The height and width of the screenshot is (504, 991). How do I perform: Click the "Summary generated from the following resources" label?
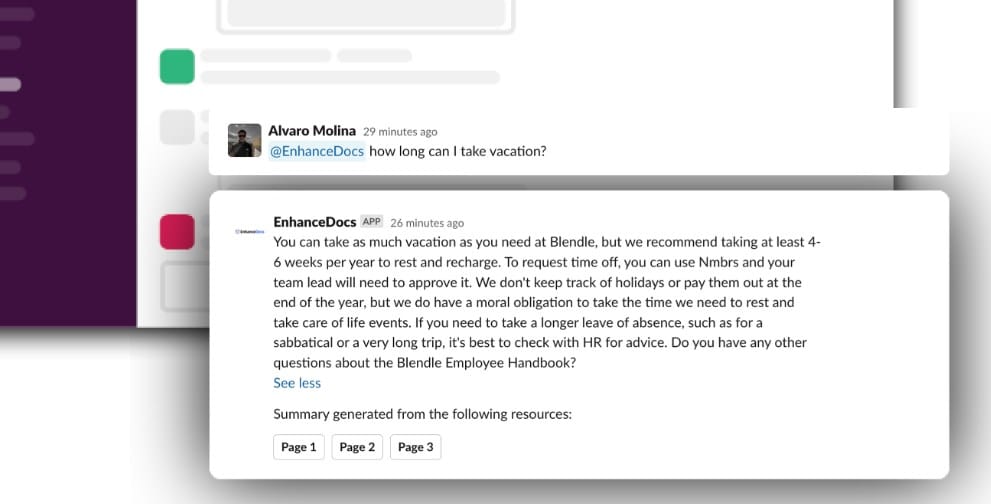[x=422, y=414]
